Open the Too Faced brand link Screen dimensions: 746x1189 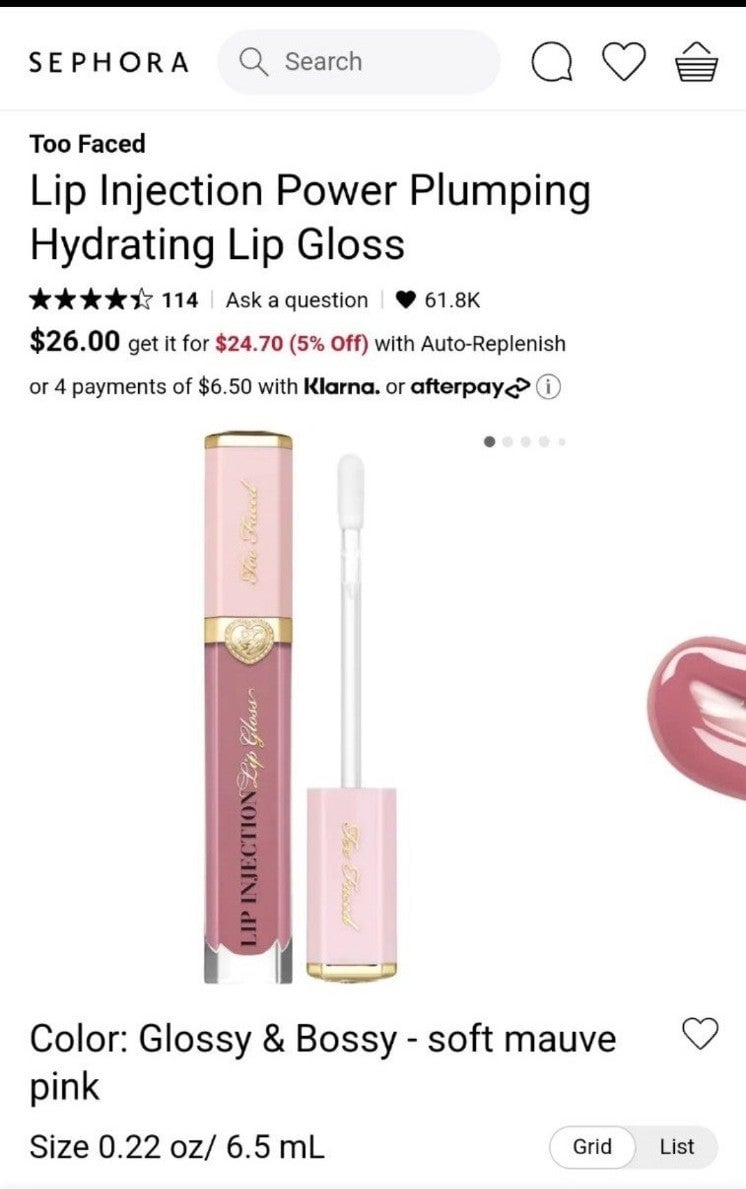click(87, 143)
